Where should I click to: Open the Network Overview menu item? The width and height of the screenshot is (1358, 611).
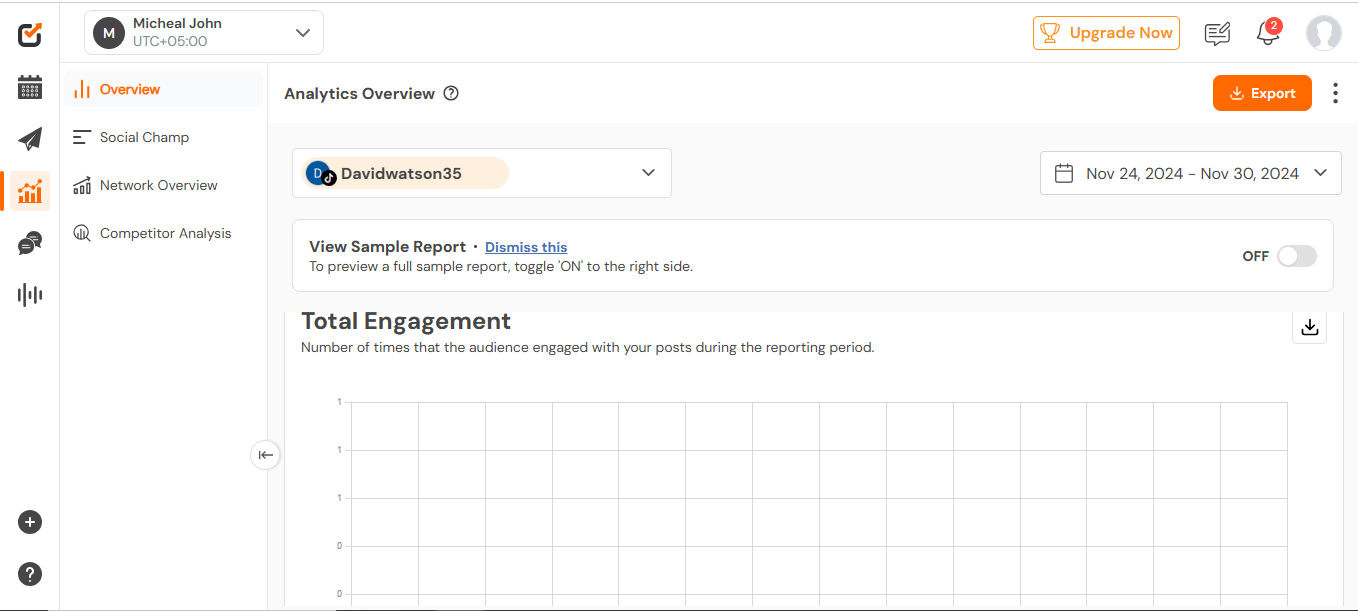click(x=164, y=185)
